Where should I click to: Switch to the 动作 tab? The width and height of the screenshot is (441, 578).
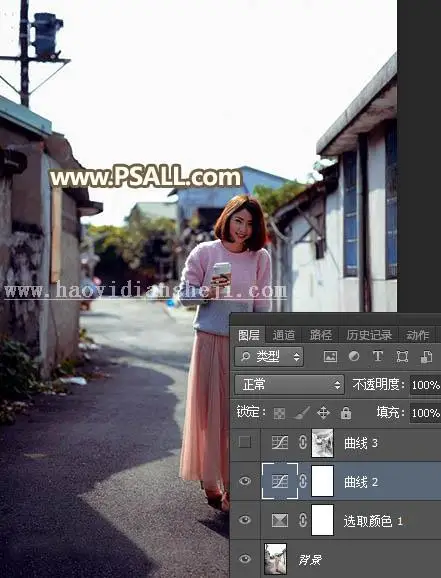point(417,335)
